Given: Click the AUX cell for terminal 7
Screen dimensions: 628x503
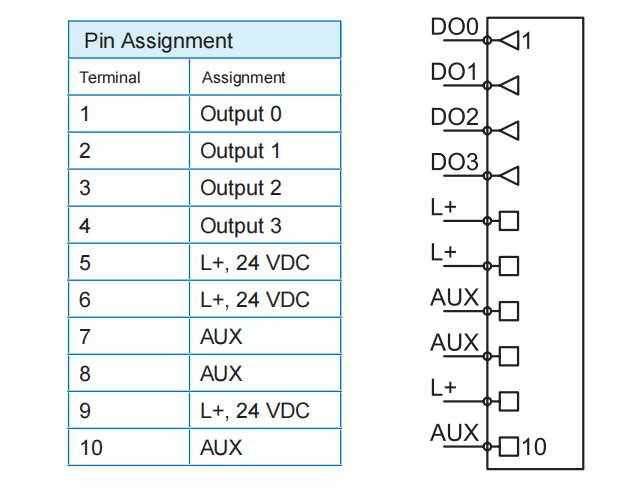Looking at the screenshot, I should [265, 336].
